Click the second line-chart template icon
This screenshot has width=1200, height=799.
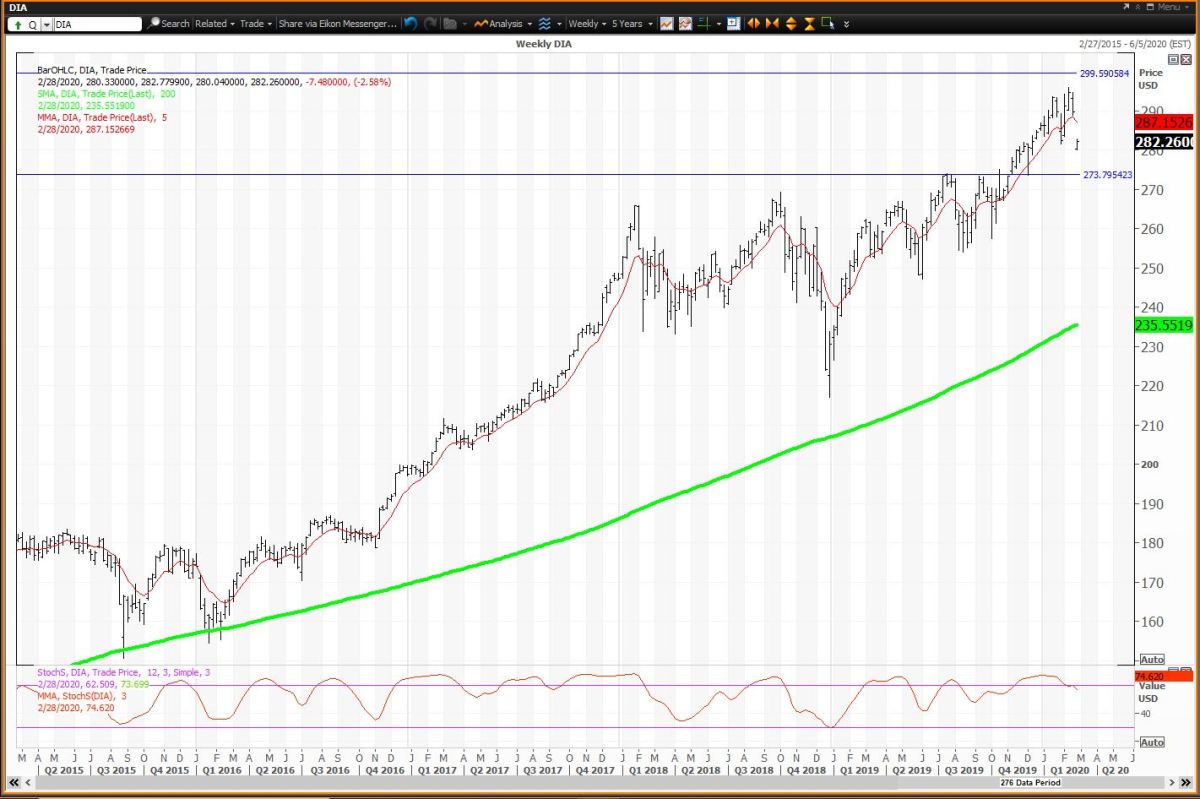click(x=685, y=23)
